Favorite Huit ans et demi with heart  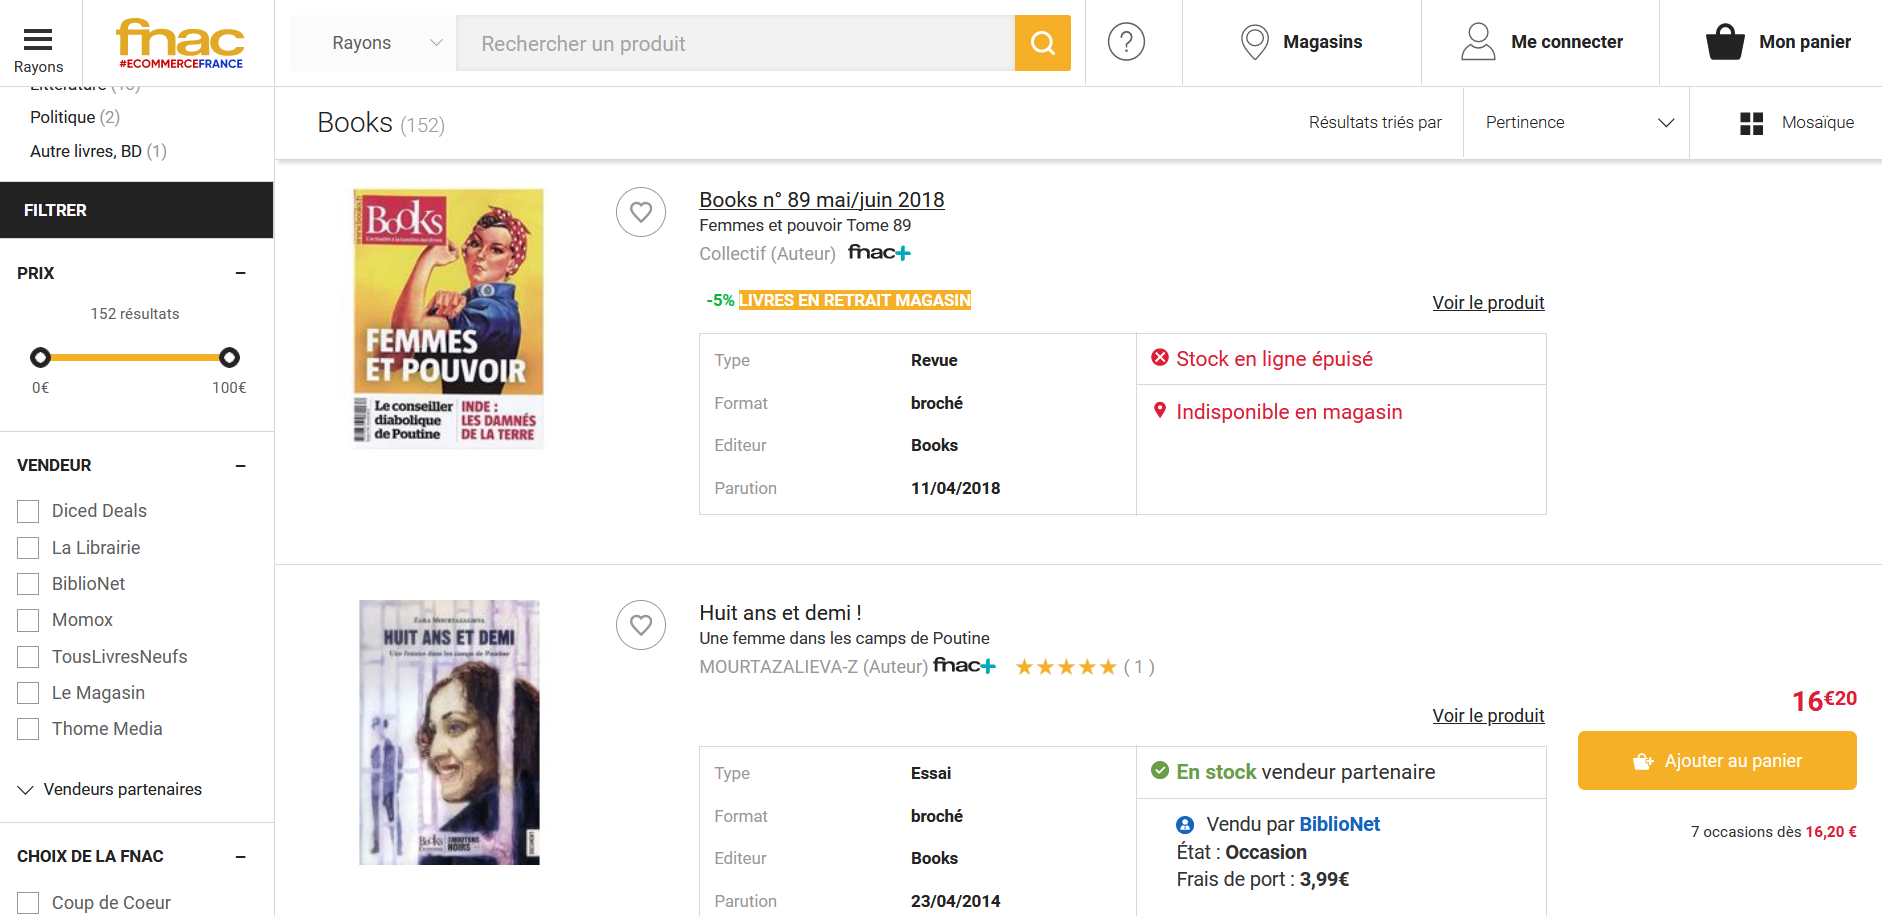[641, 625]
